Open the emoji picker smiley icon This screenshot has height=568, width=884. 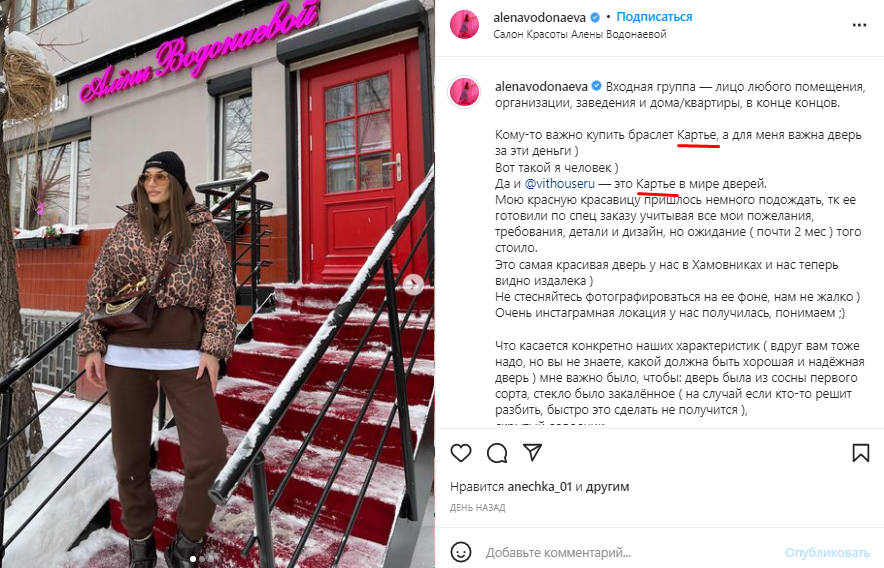(461, 552)
